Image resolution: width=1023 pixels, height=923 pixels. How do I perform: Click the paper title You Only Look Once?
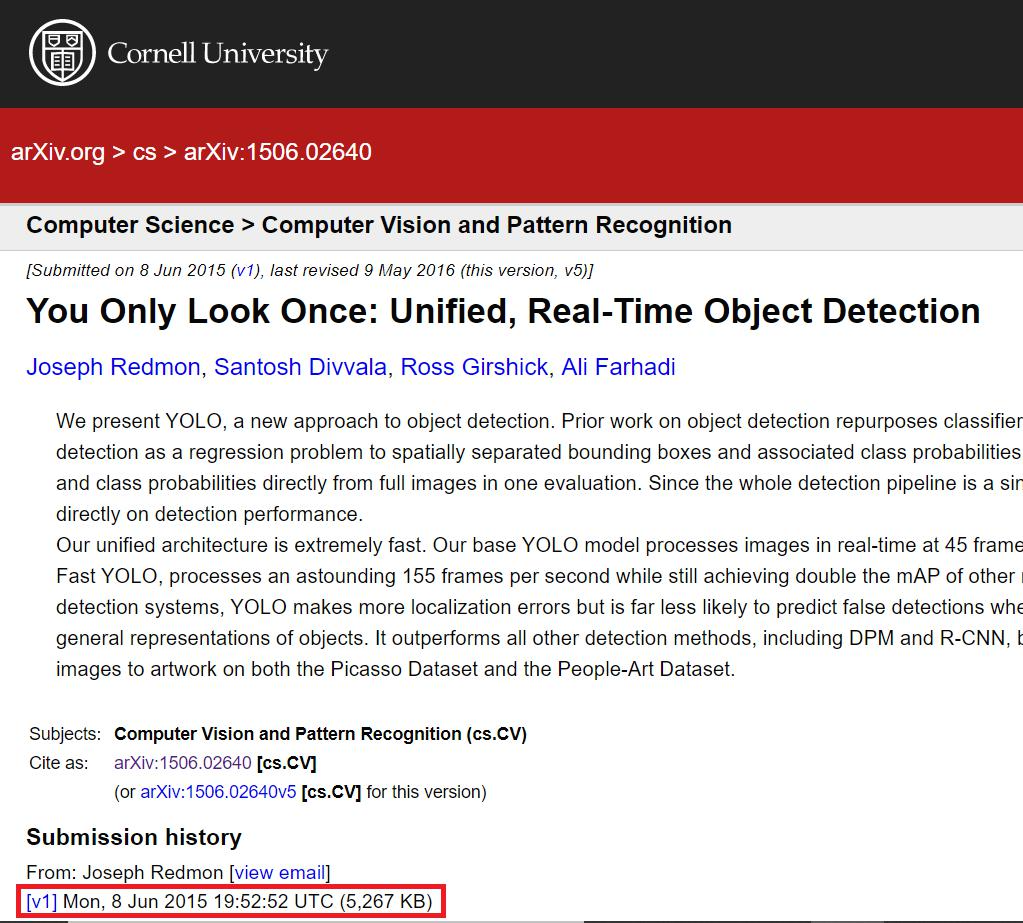coord(503,311)
